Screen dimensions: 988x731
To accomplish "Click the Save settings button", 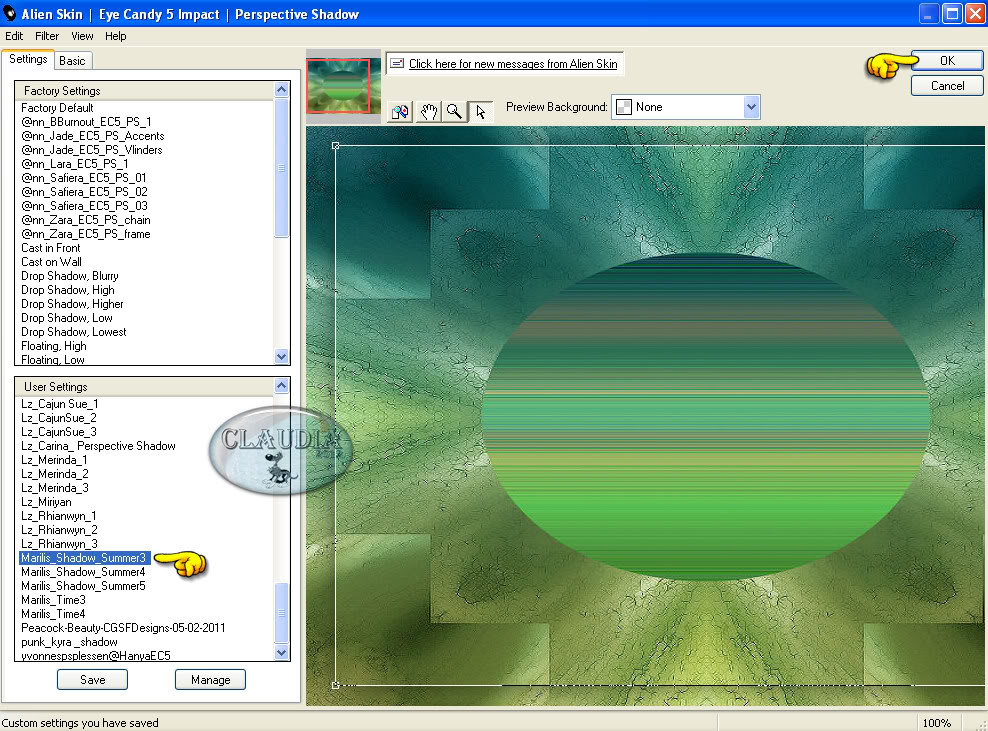I will click(93, 679).
